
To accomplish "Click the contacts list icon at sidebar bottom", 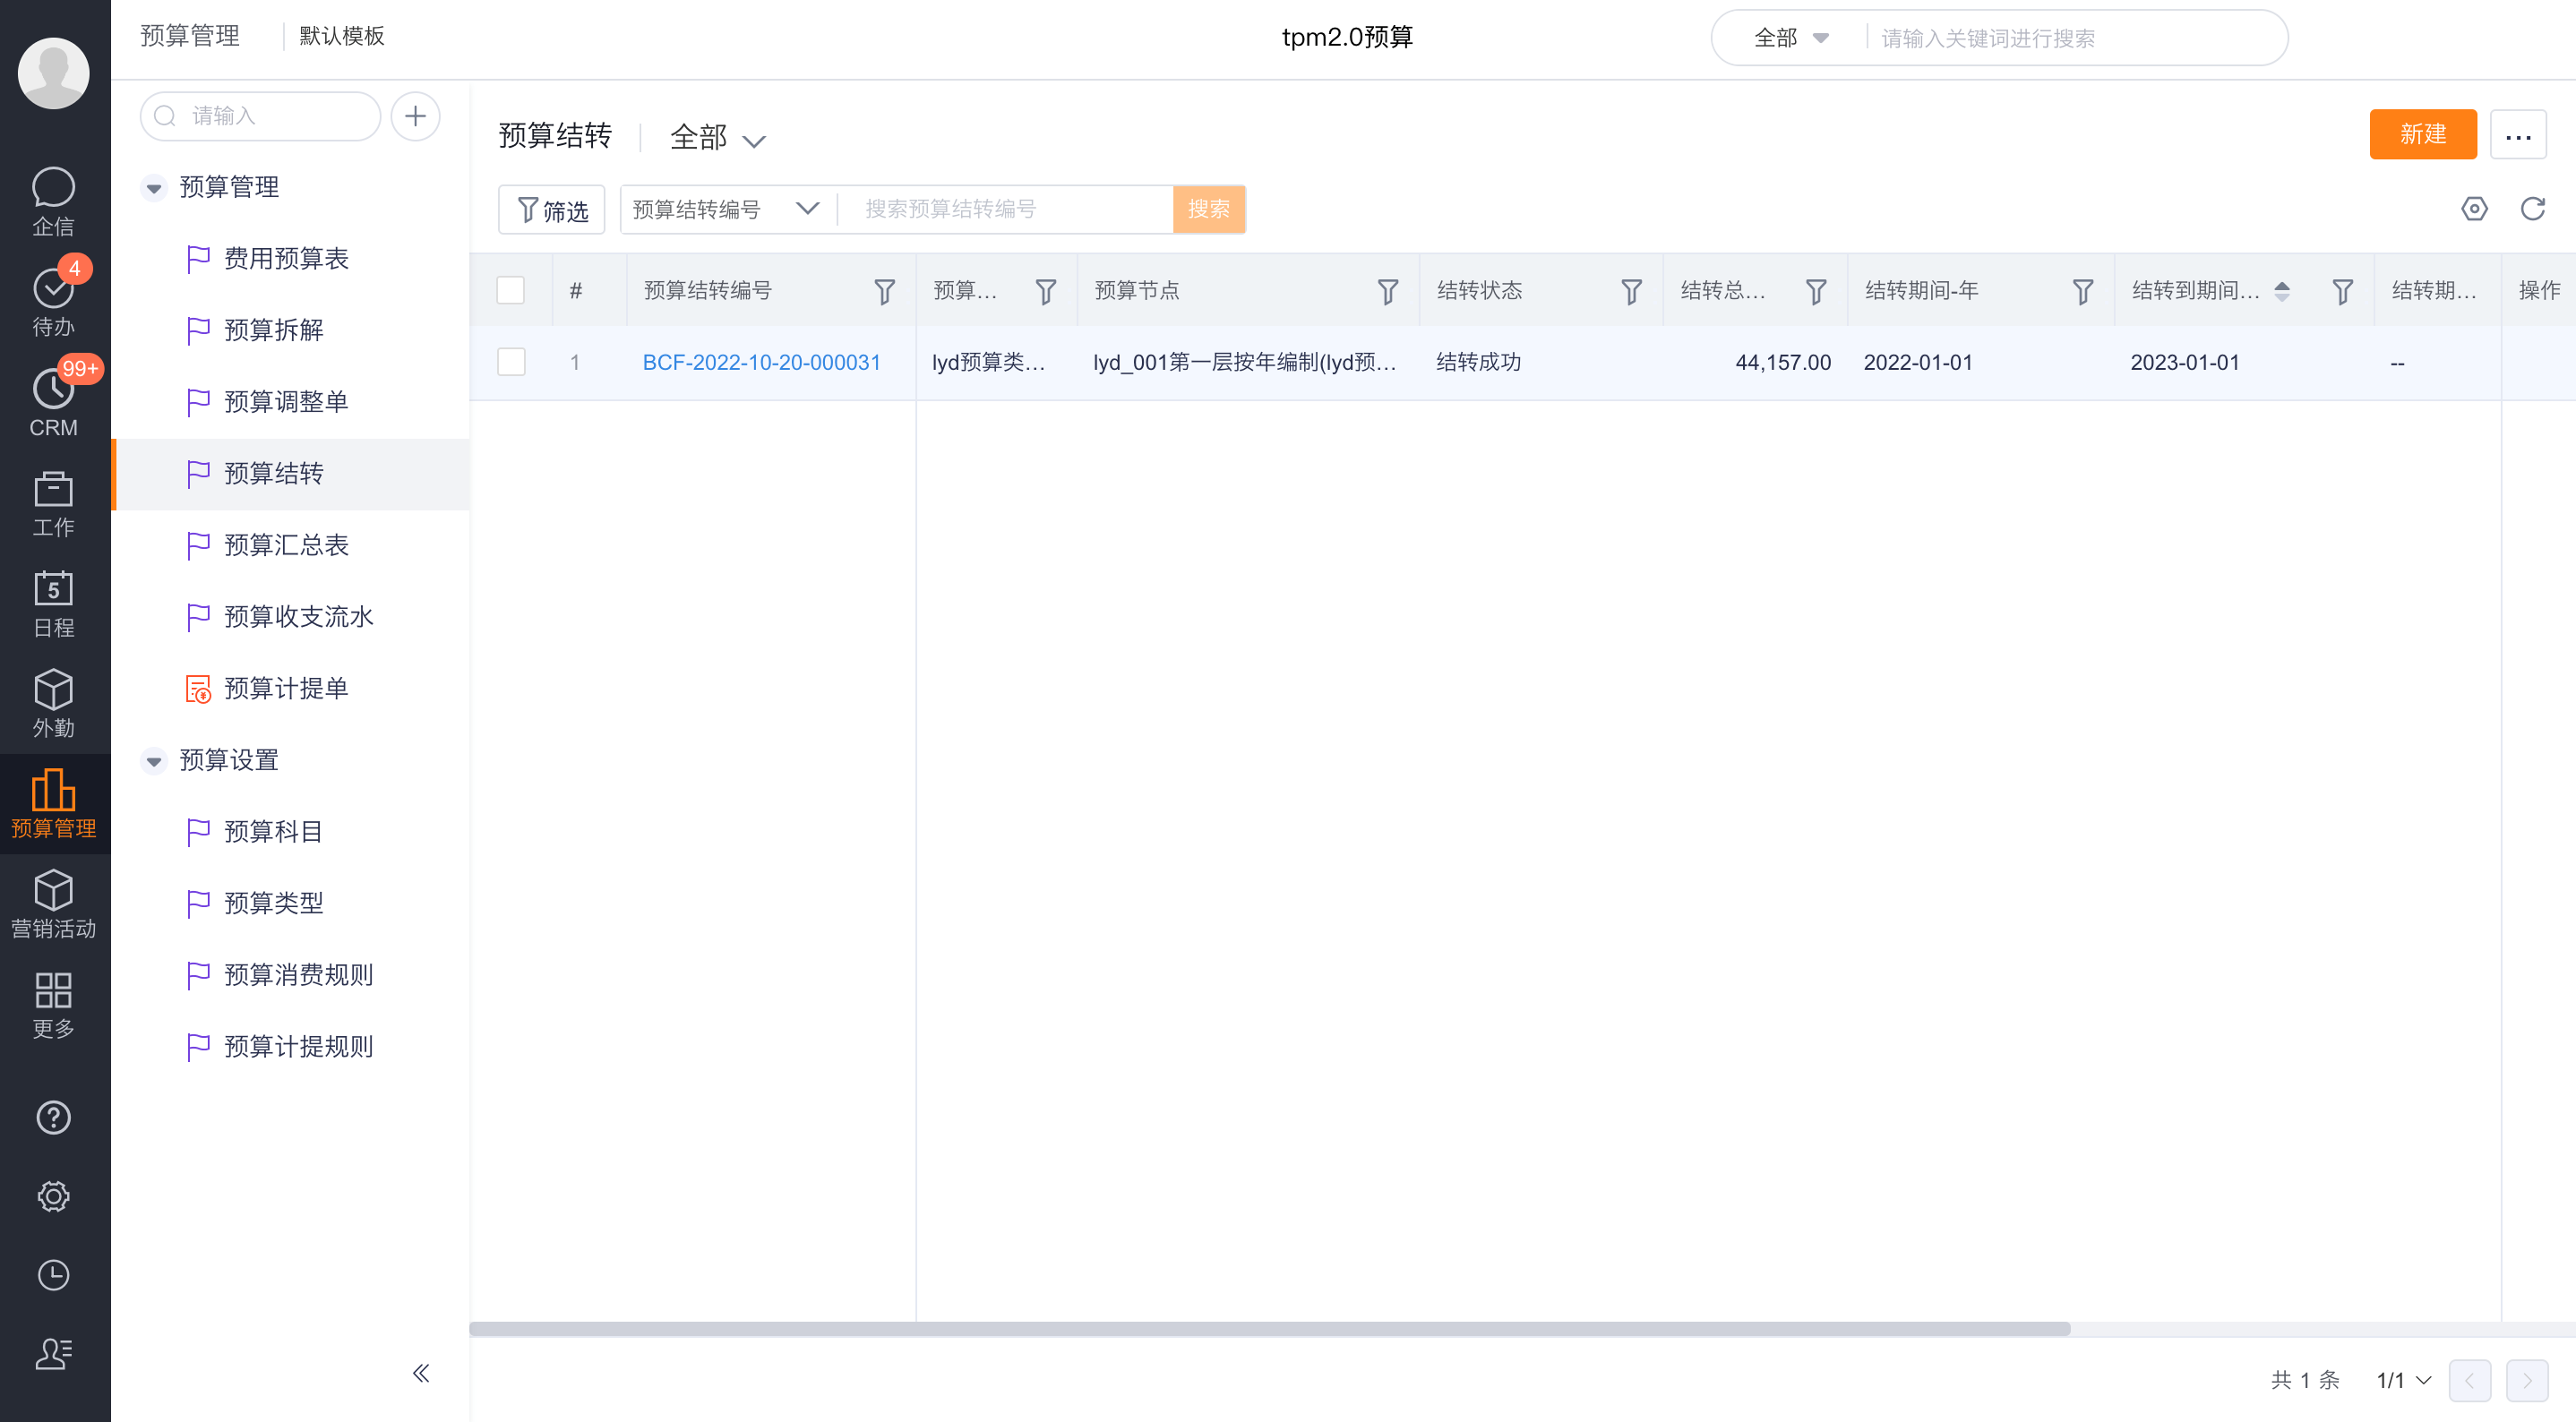I will click(53, 1353).
